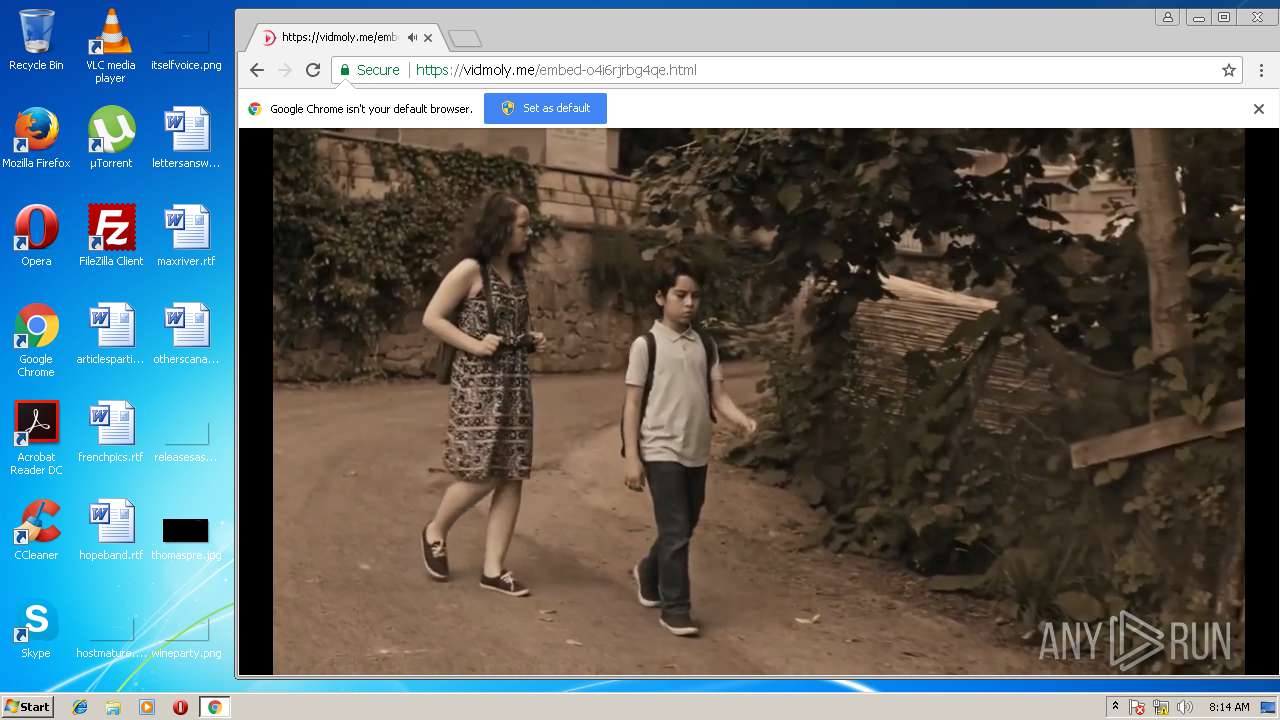Select the maxriver.rtf document icon

click(x=186, y=236)
